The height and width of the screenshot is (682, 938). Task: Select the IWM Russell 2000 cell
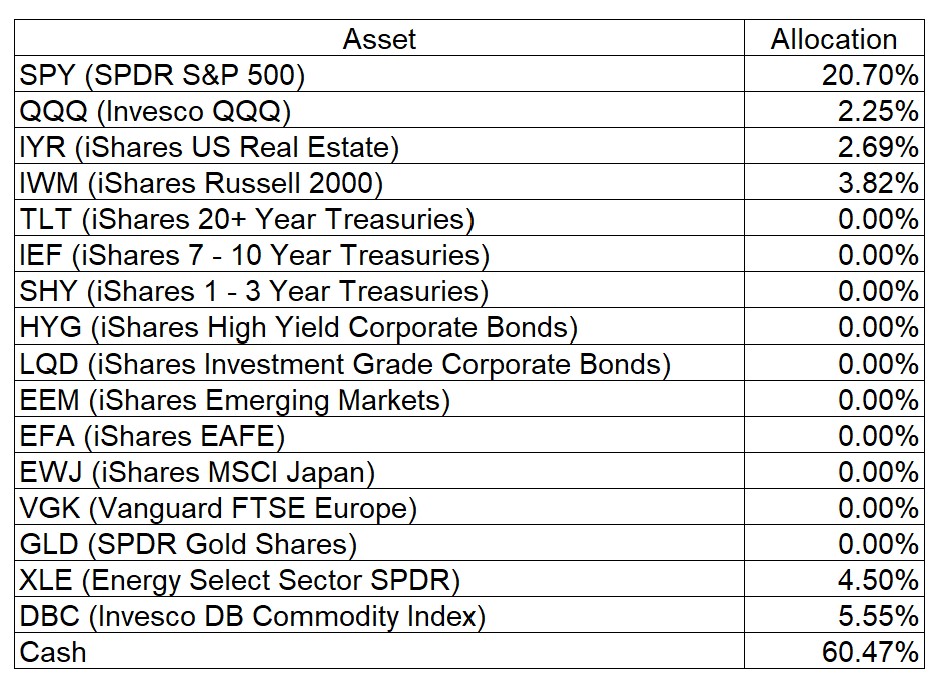[201, 183]
